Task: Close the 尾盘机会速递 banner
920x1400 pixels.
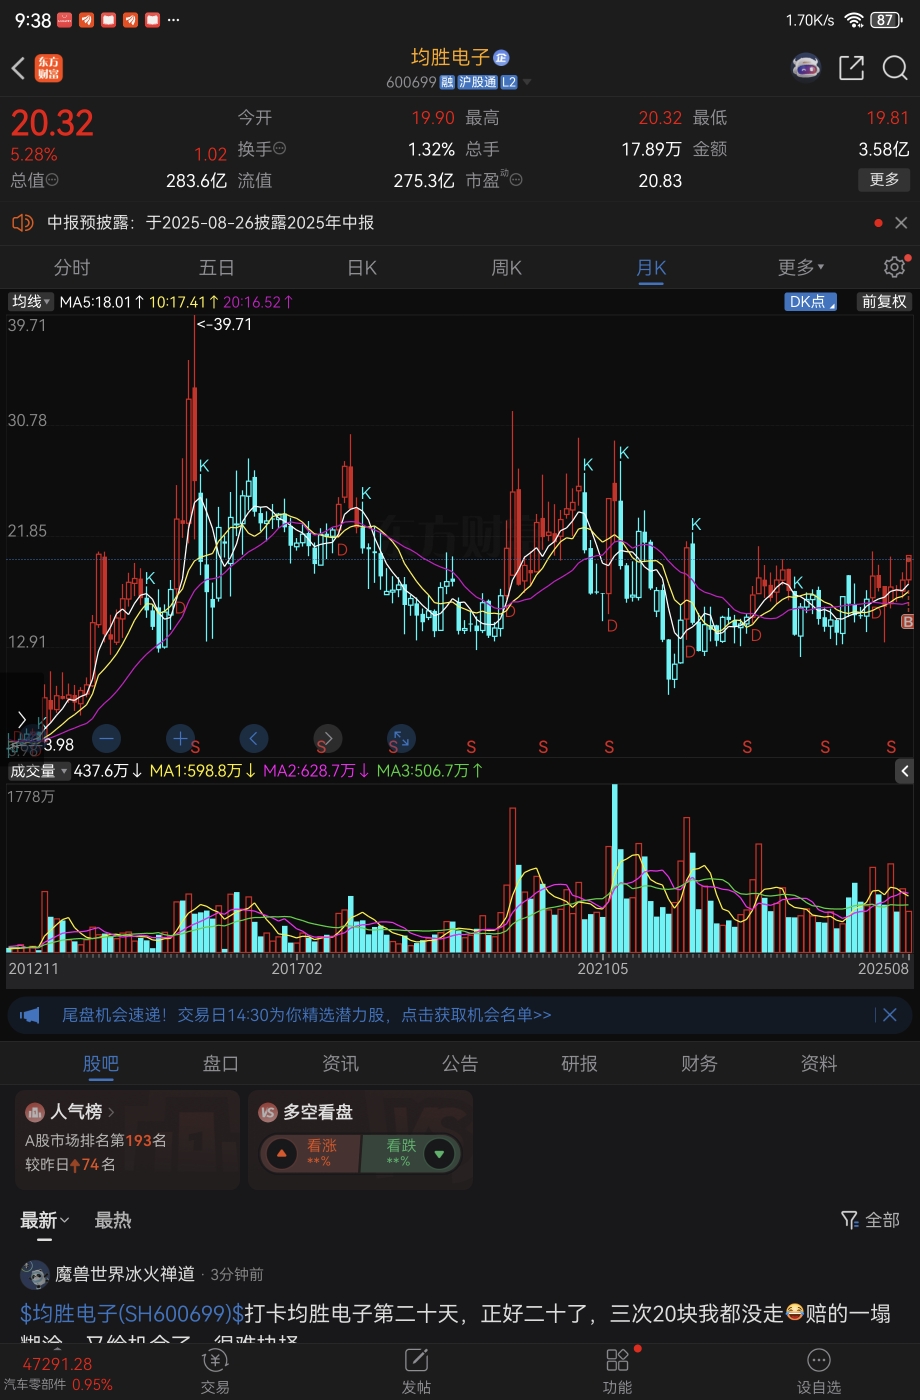Action: (x=889, y=1015)
